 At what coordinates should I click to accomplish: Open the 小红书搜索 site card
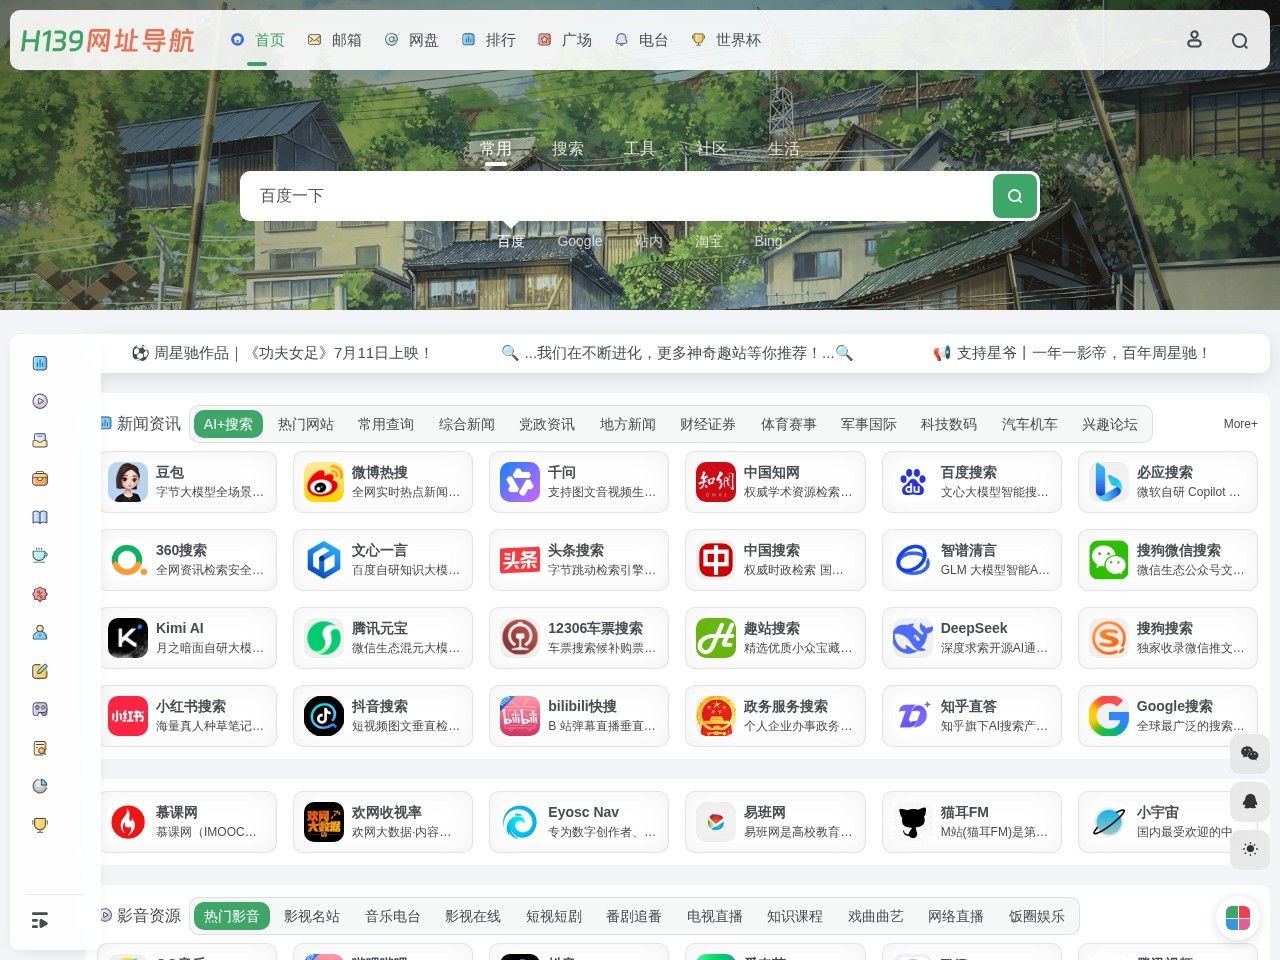(x=188, y=716)
